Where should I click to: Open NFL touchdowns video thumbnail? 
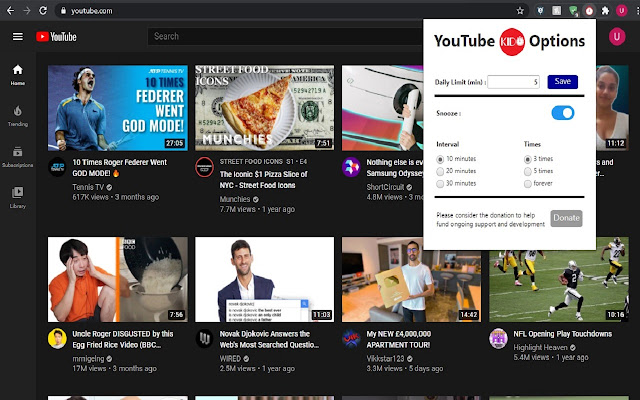pyautogui.click(x=559, y=286)
